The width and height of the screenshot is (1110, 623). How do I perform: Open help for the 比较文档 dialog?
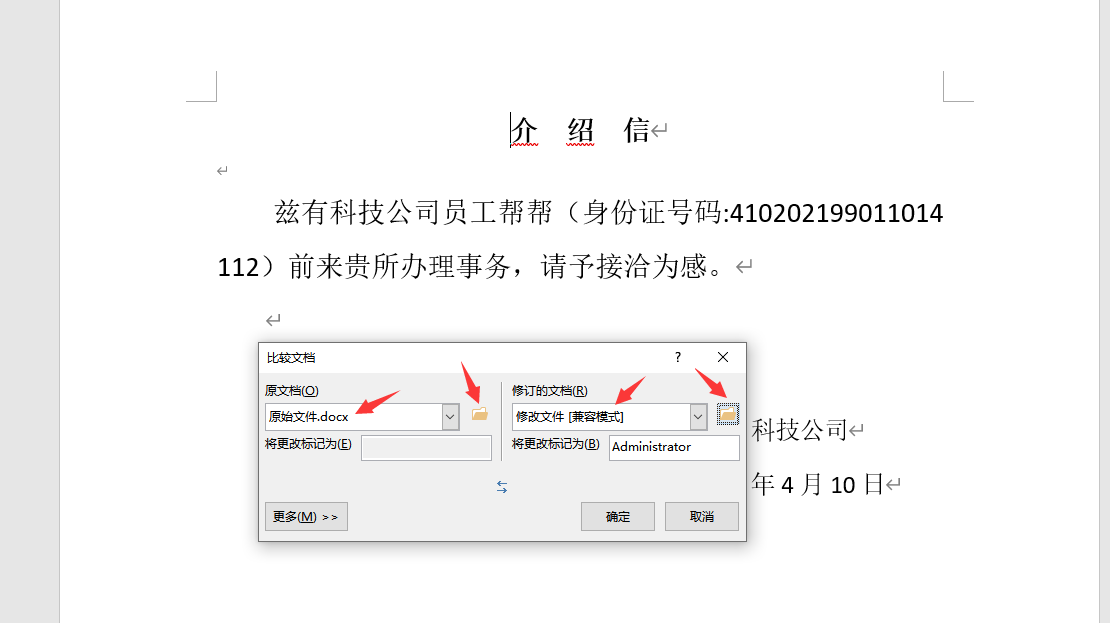tap(677, 358)
